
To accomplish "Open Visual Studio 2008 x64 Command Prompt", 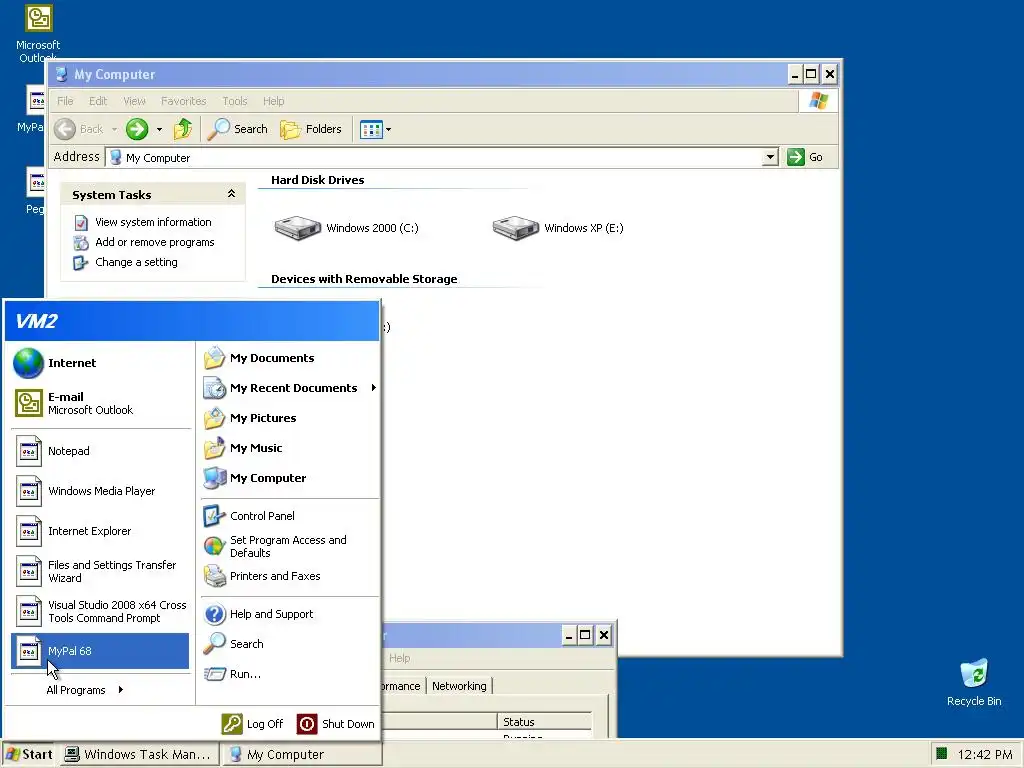I will [100, 611].
